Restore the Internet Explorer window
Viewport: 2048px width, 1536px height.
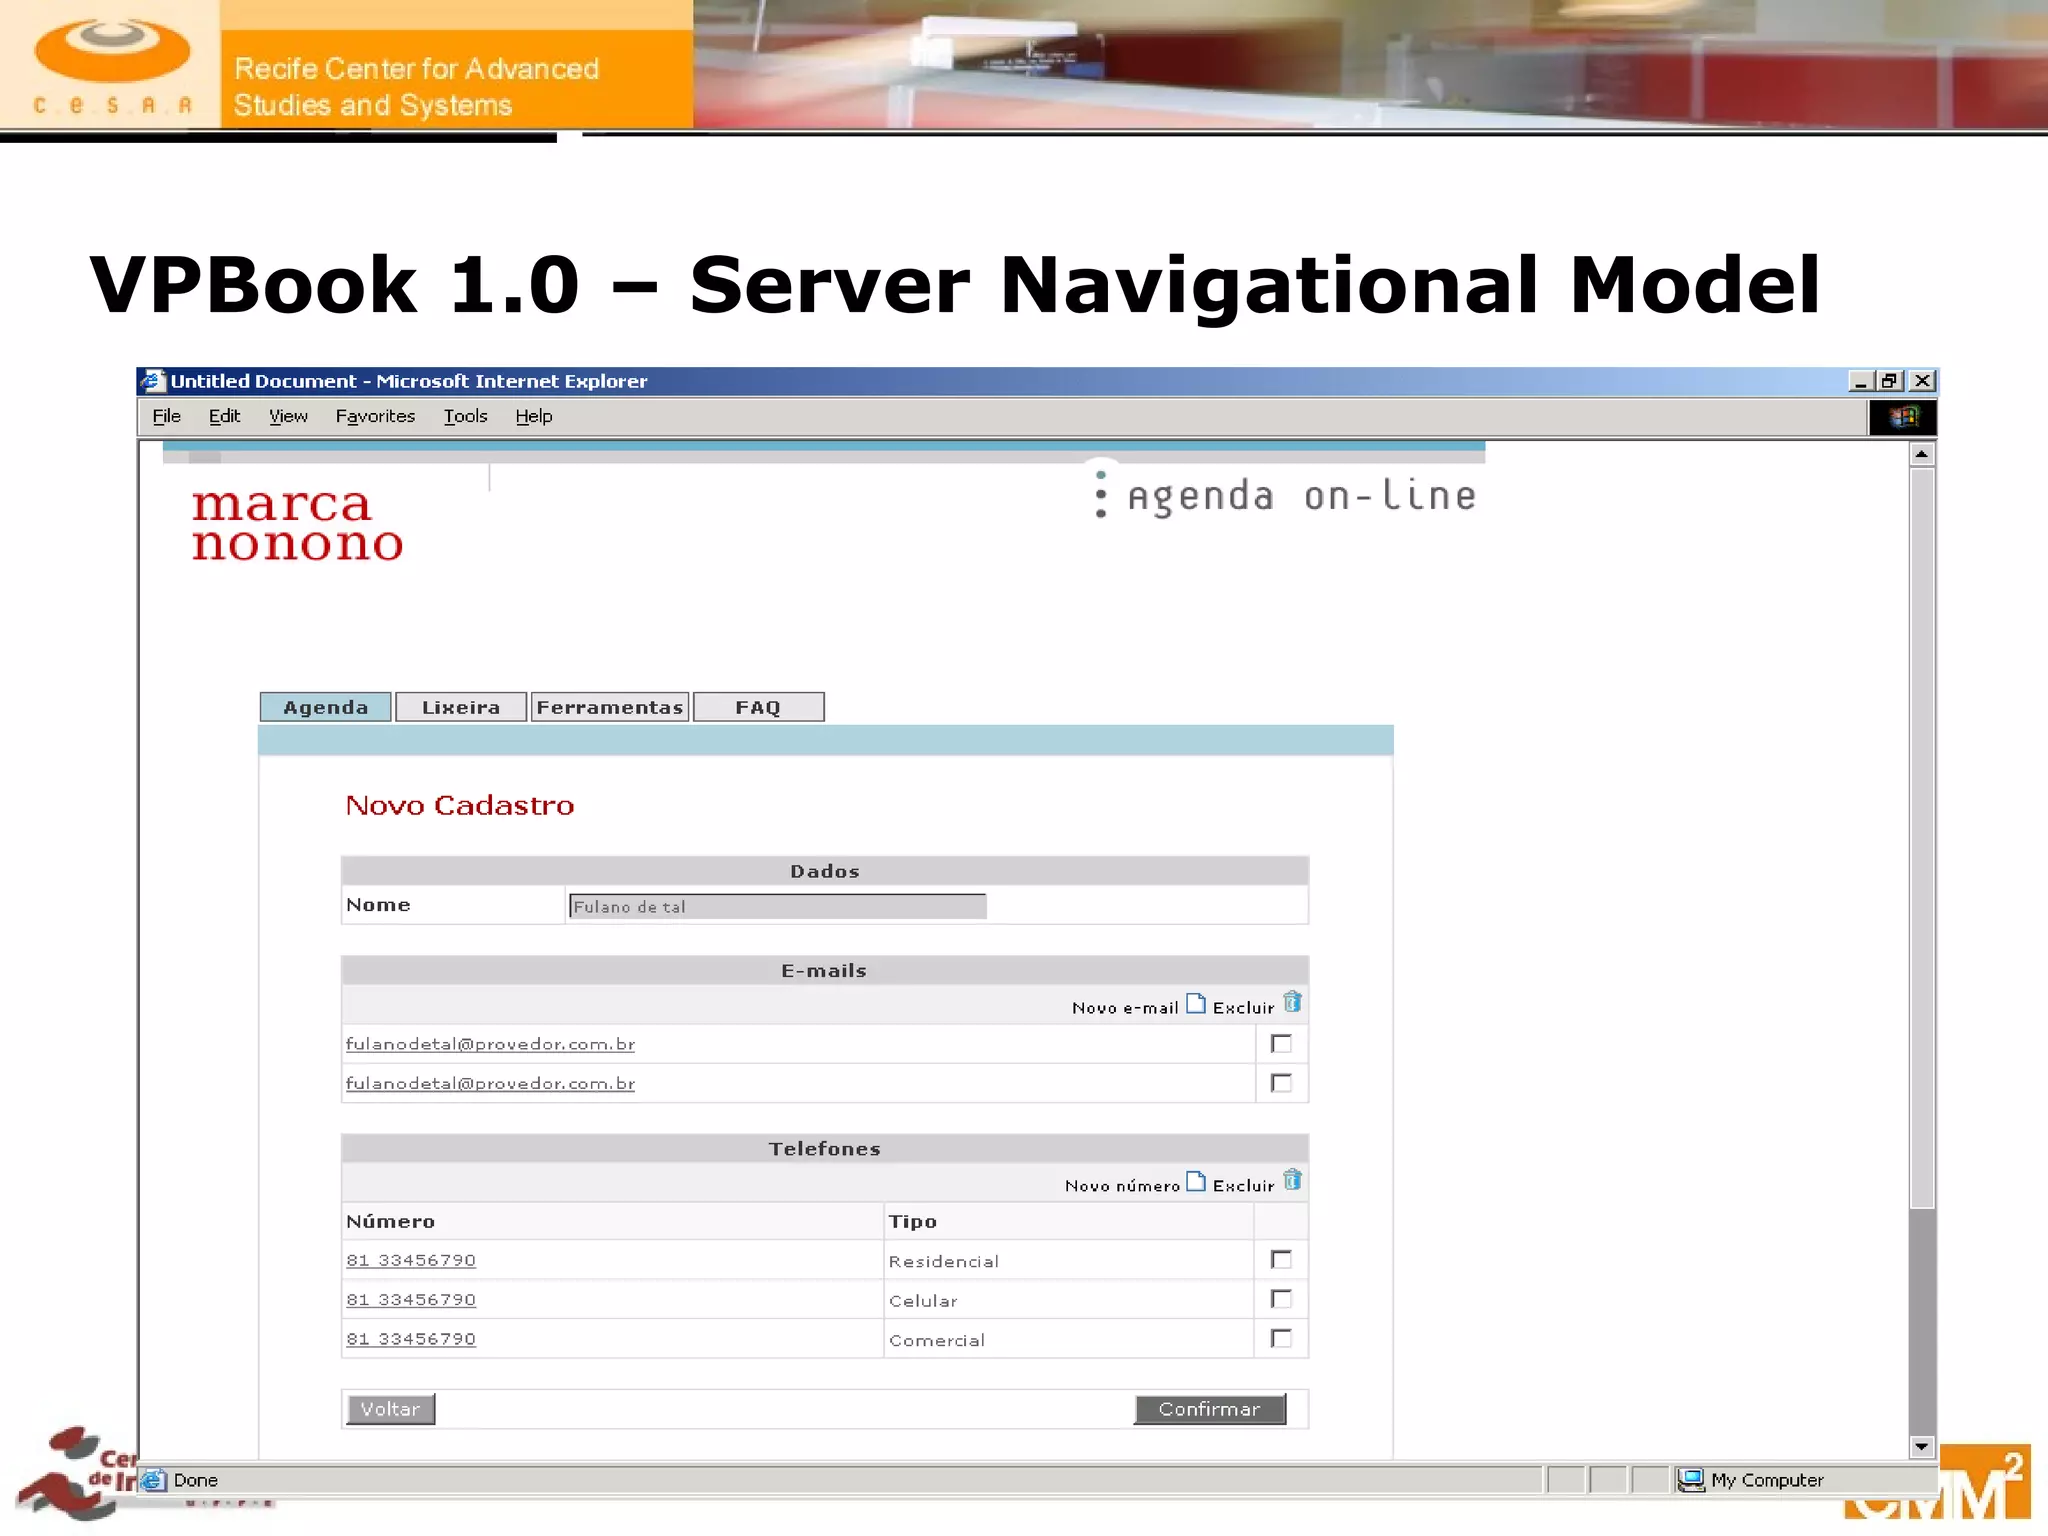(x=1888, y=381)
